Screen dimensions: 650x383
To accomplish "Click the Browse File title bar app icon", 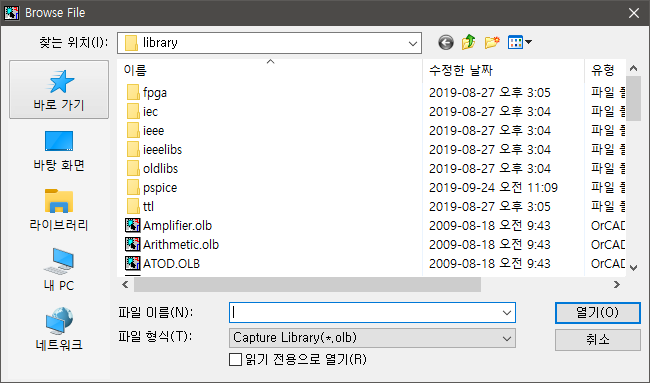I will [12, 13].
